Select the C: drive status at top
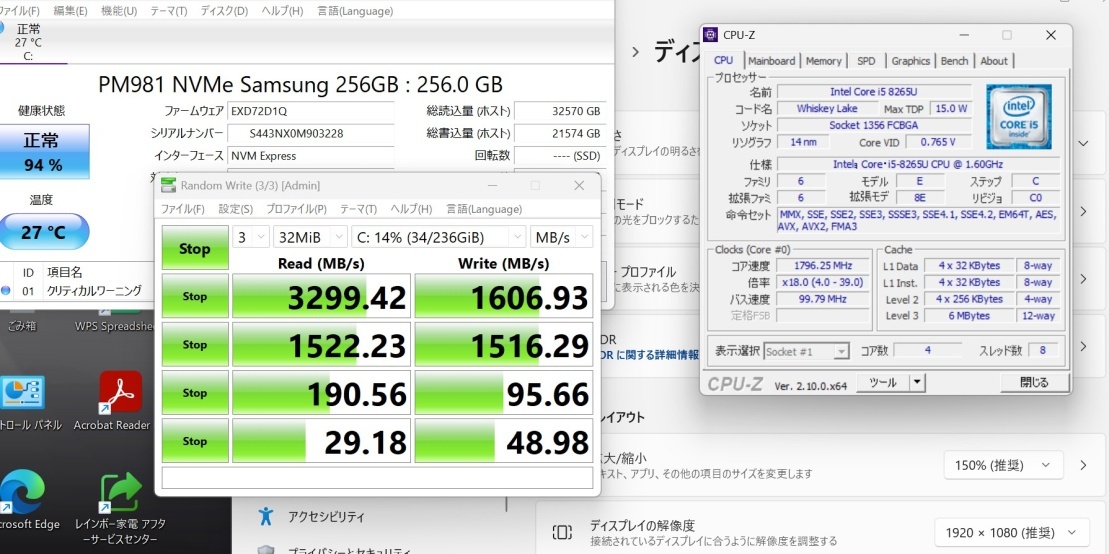Viewport: 1109px width, 554px height. pyautogui.click(x=28, y=42)
